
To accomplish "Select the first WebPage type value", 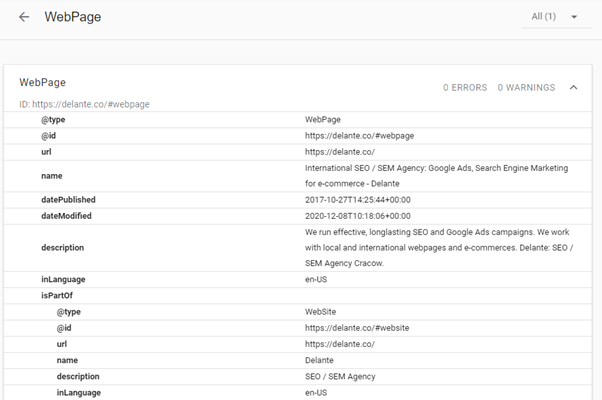I will [x=323, y=120].
